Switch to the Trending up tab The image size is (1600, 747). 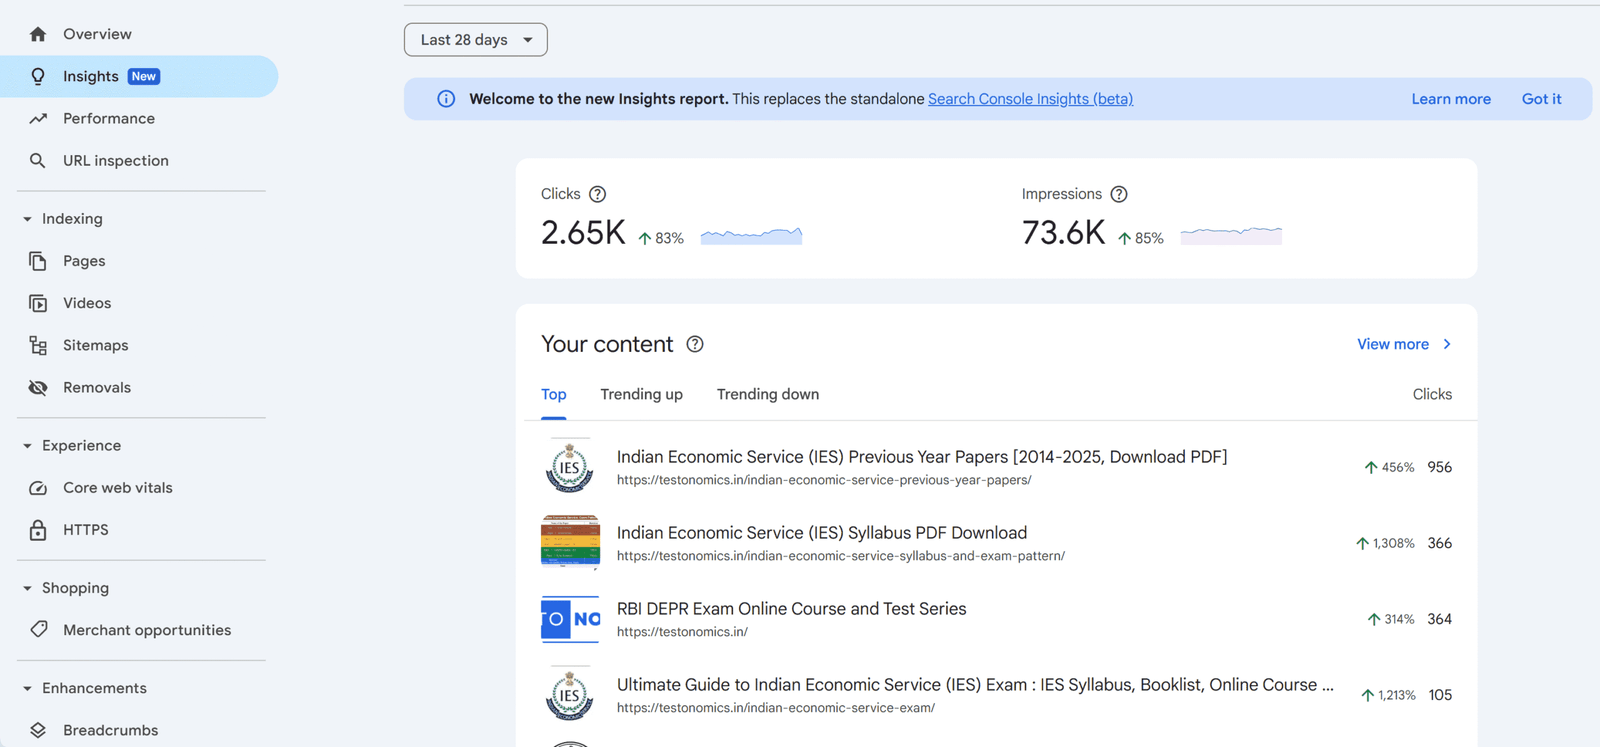pyautogui.click(x=642, y=395)
